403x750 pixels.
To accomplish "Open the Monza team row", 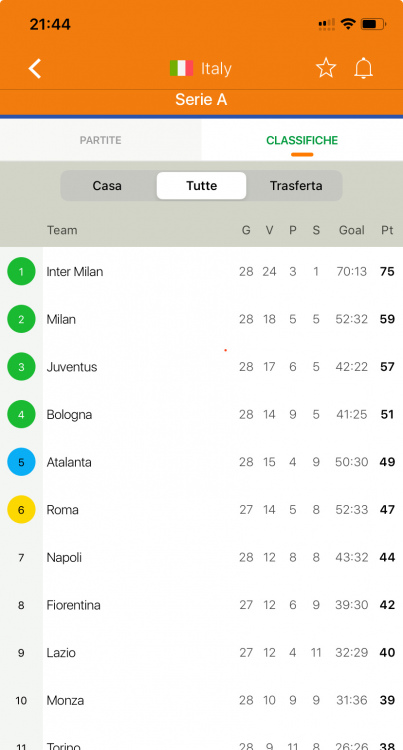I will point(201,700).
